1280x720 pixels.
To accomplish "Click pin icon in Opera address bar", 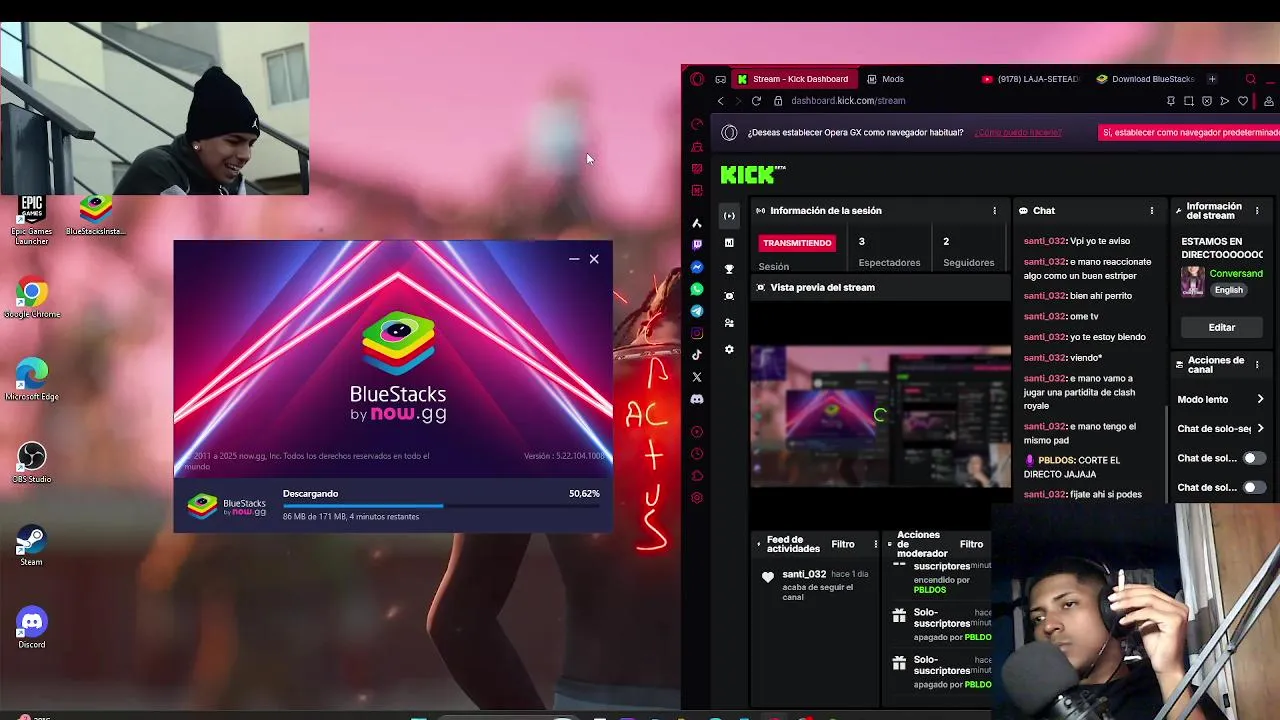I will click(1171, 101).
